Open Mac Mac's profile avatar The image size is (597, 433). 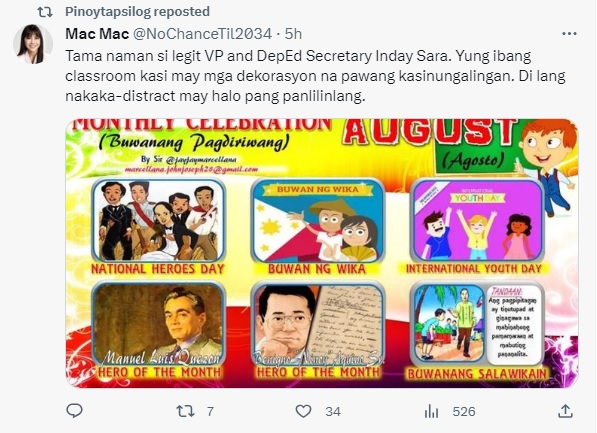pyautogui.click(x=33, y=44)
